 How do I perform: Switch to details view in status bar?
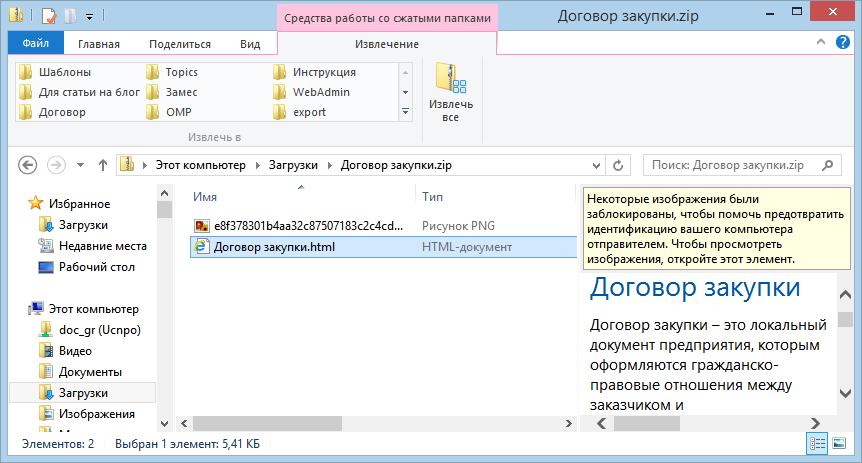click(816, 443)
